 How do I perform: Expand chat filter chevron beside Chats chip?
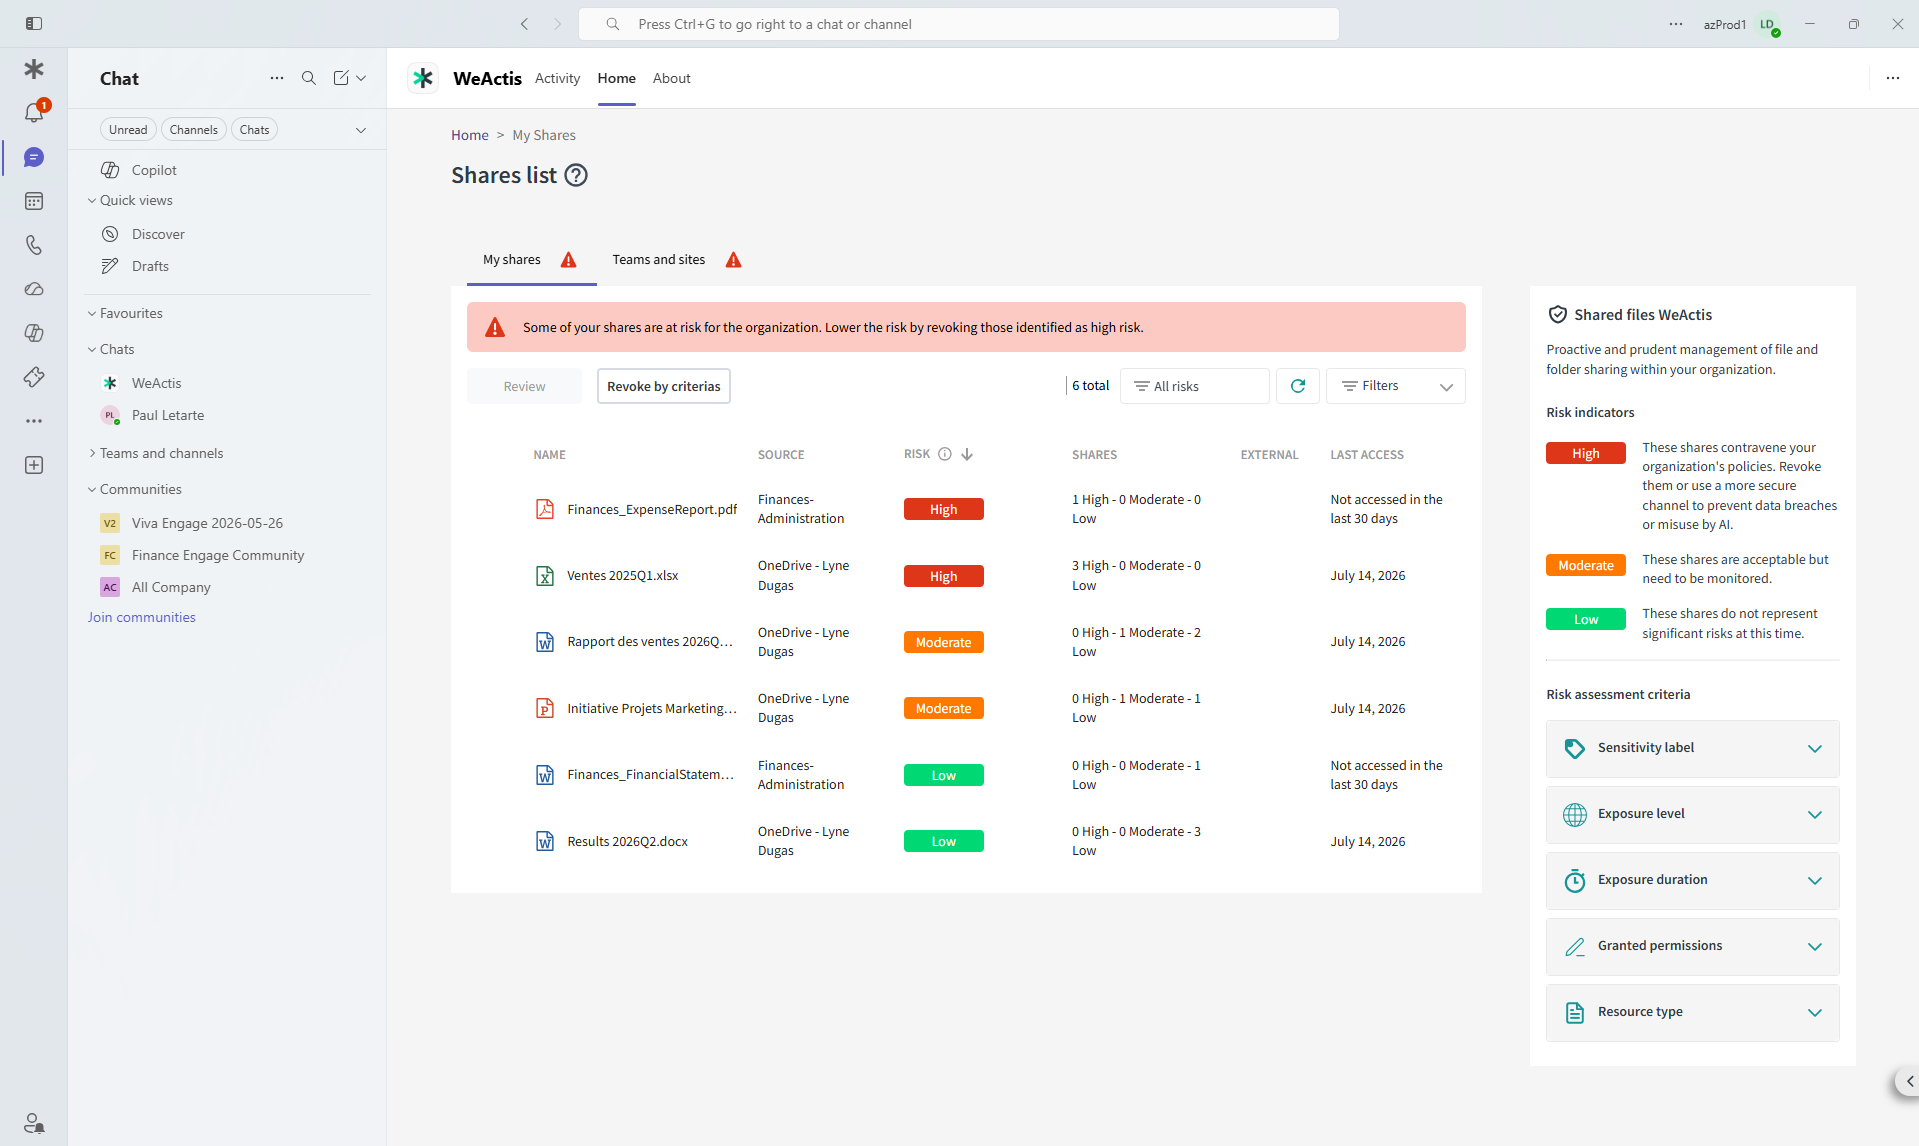click(x=361, y=130)
